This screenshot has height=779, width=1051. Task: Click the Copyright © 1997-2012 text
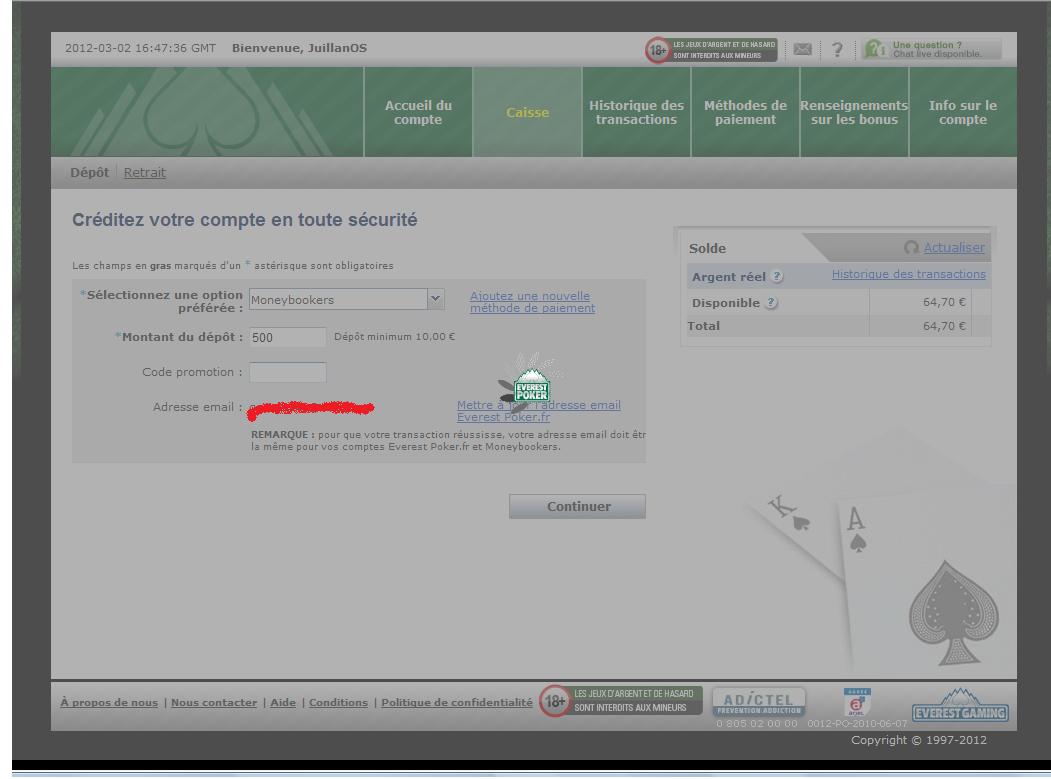point(918,740)
